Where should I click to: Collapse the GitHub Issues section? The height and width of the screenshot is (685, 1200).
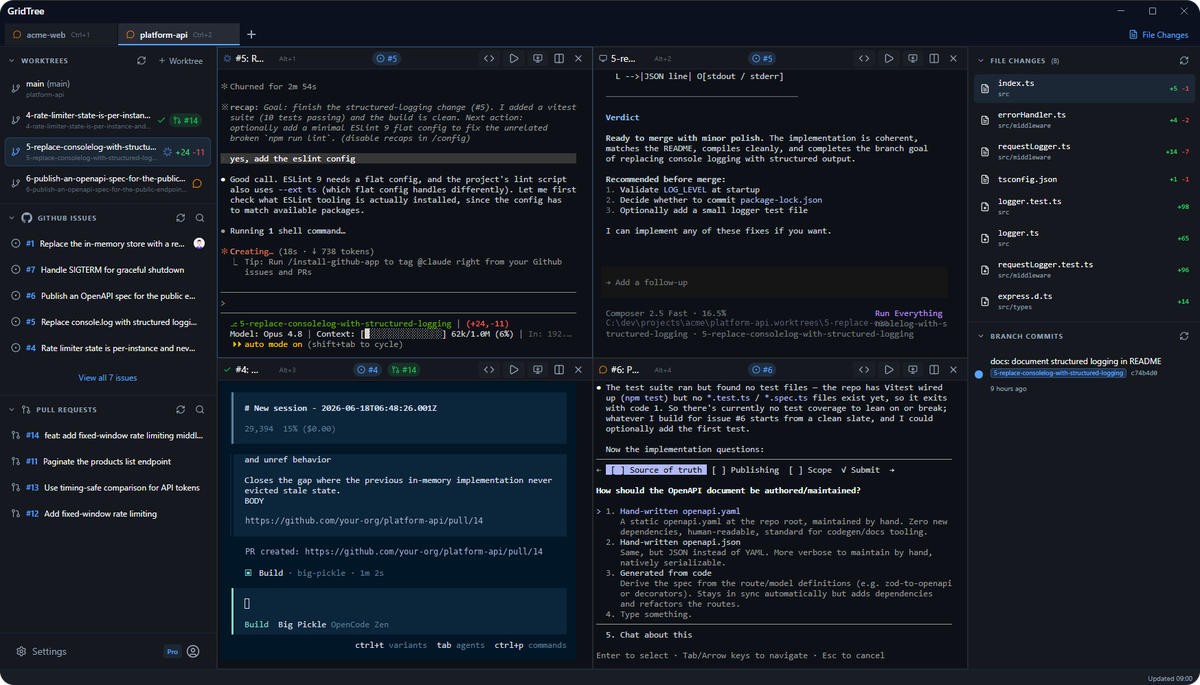pos(12,217)
